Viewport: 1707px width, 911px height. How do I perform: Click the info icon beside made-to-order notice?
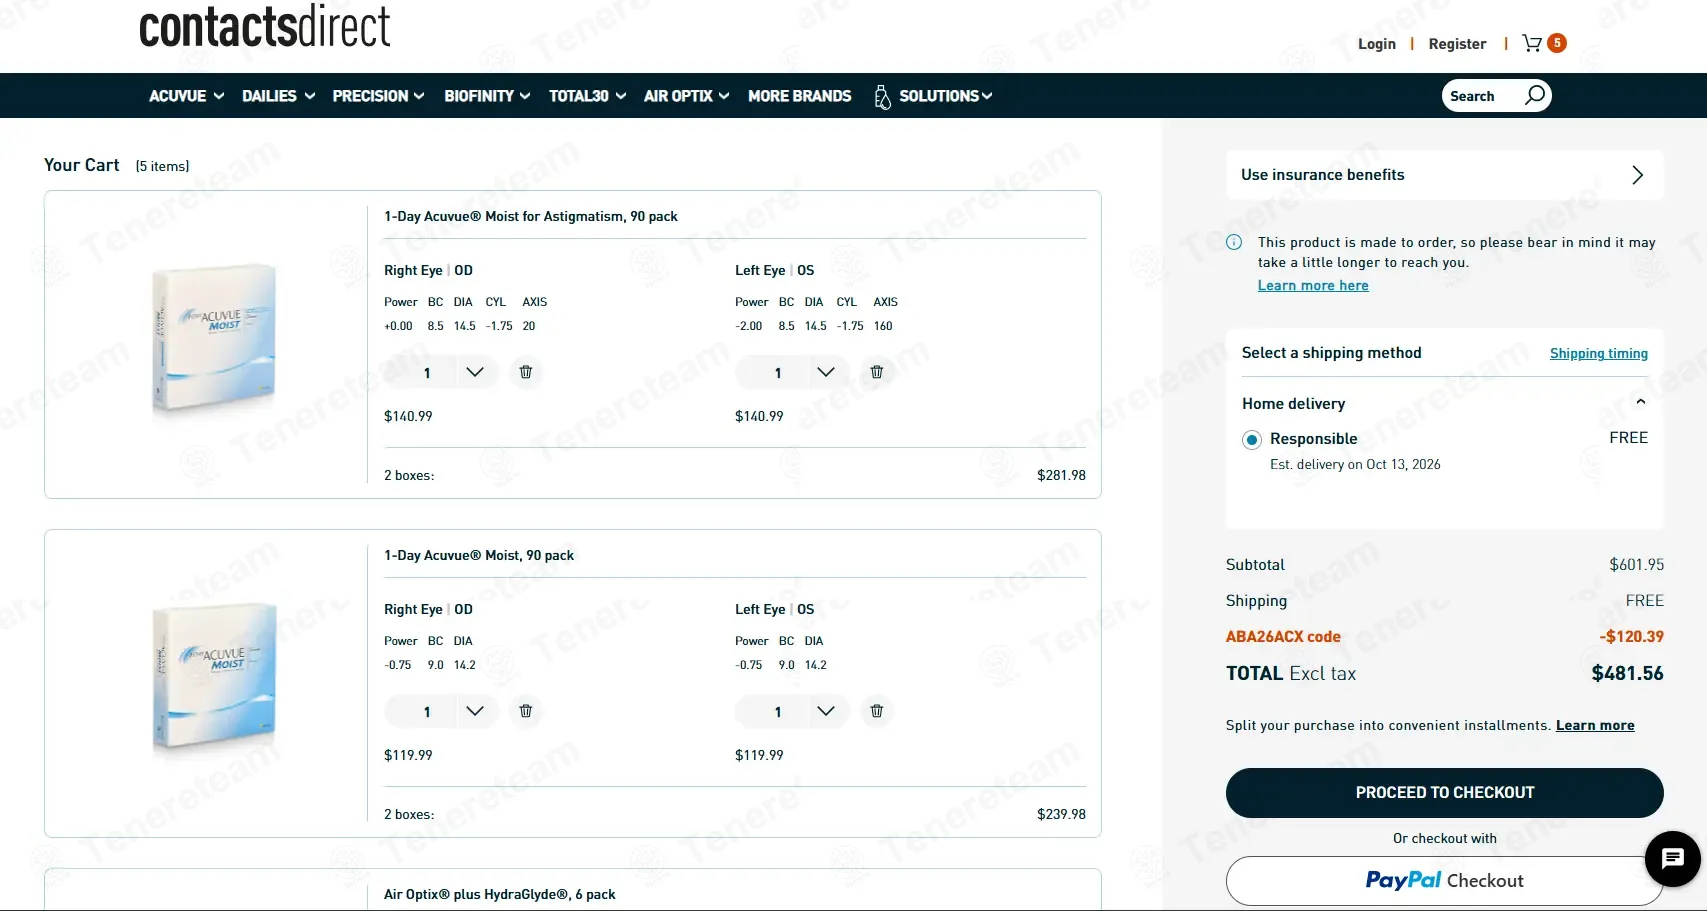(1234, 242)
